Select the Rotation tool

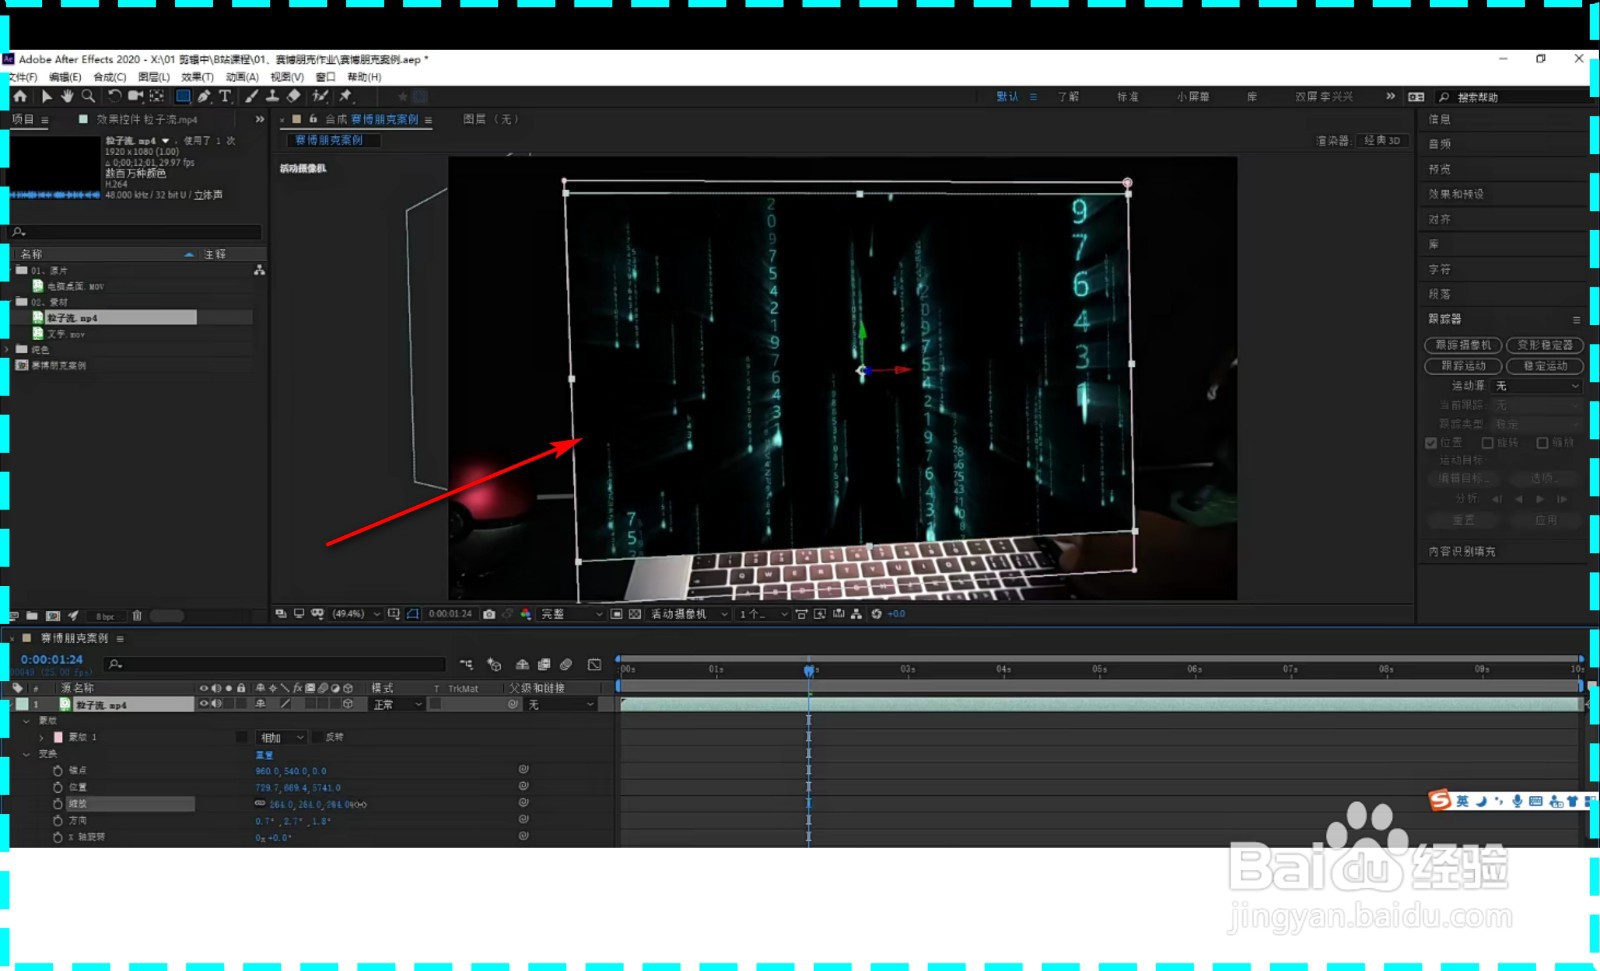[x=114, y=96]
